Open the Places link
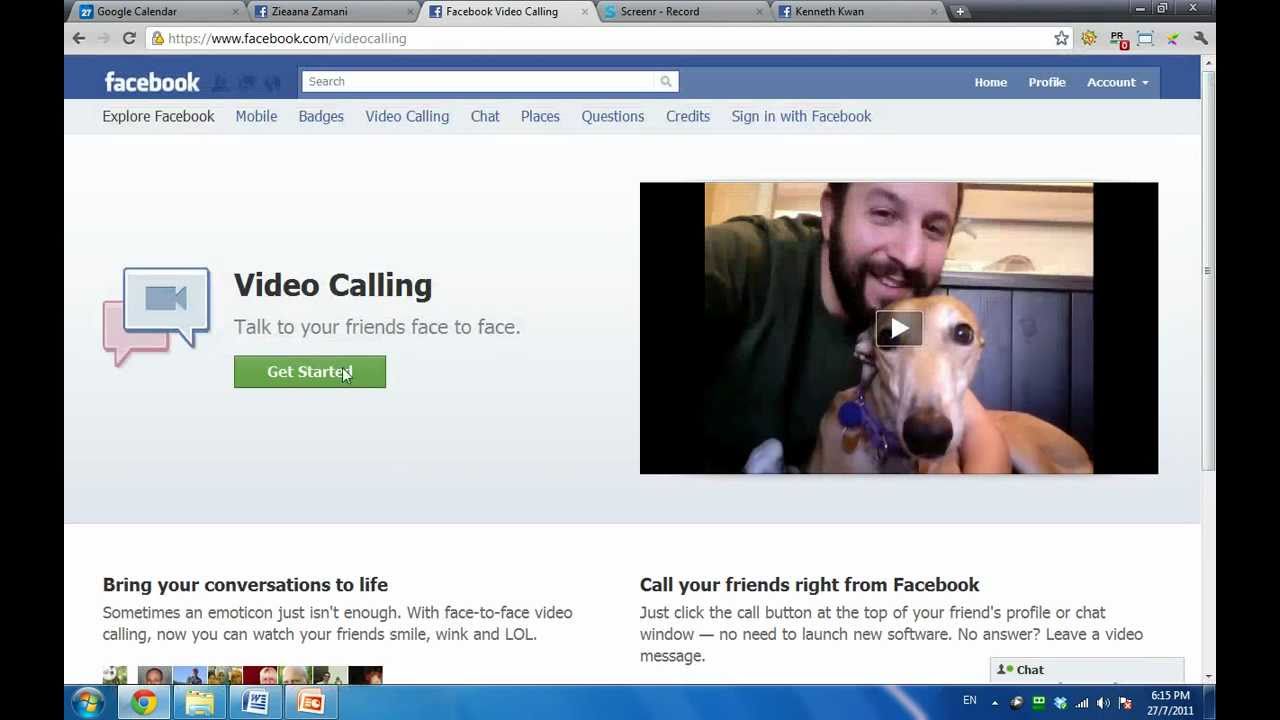This screenshot has width=1280, height=720. pyautogui.click(x=540, y=116)
